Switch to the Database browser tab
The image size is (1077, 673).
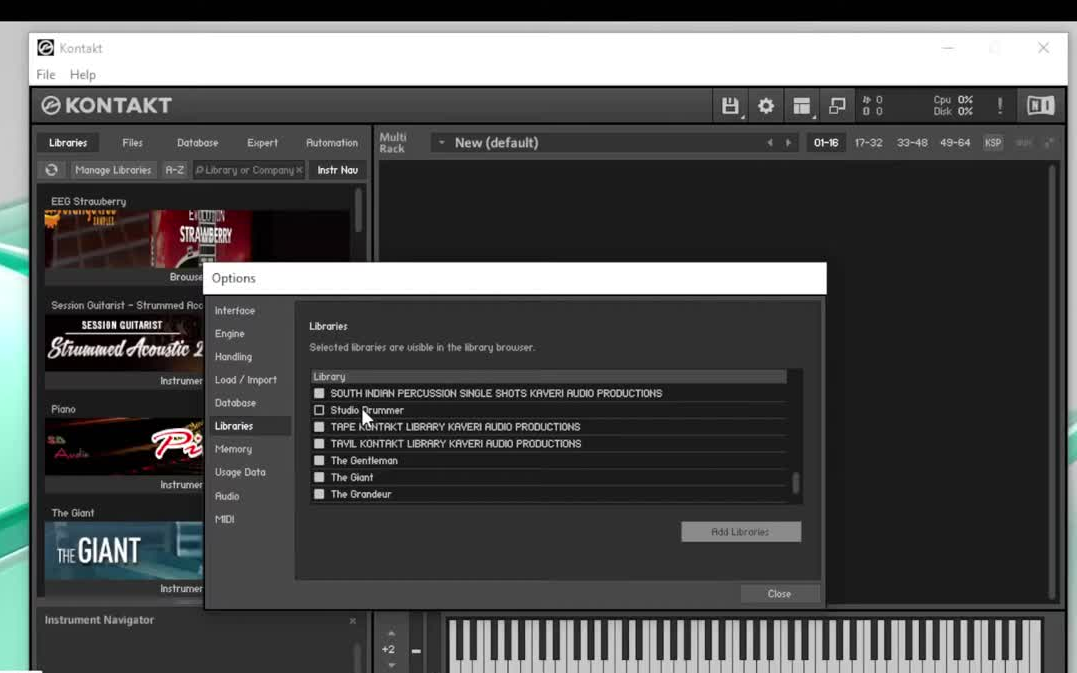click(197, 143)
